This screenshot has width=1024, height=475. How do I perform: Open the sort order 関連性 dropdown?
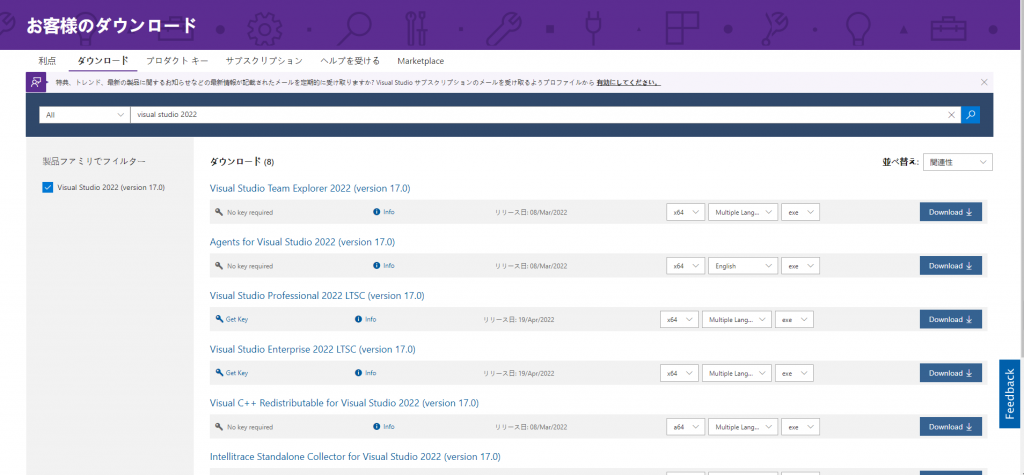[957, 162]
